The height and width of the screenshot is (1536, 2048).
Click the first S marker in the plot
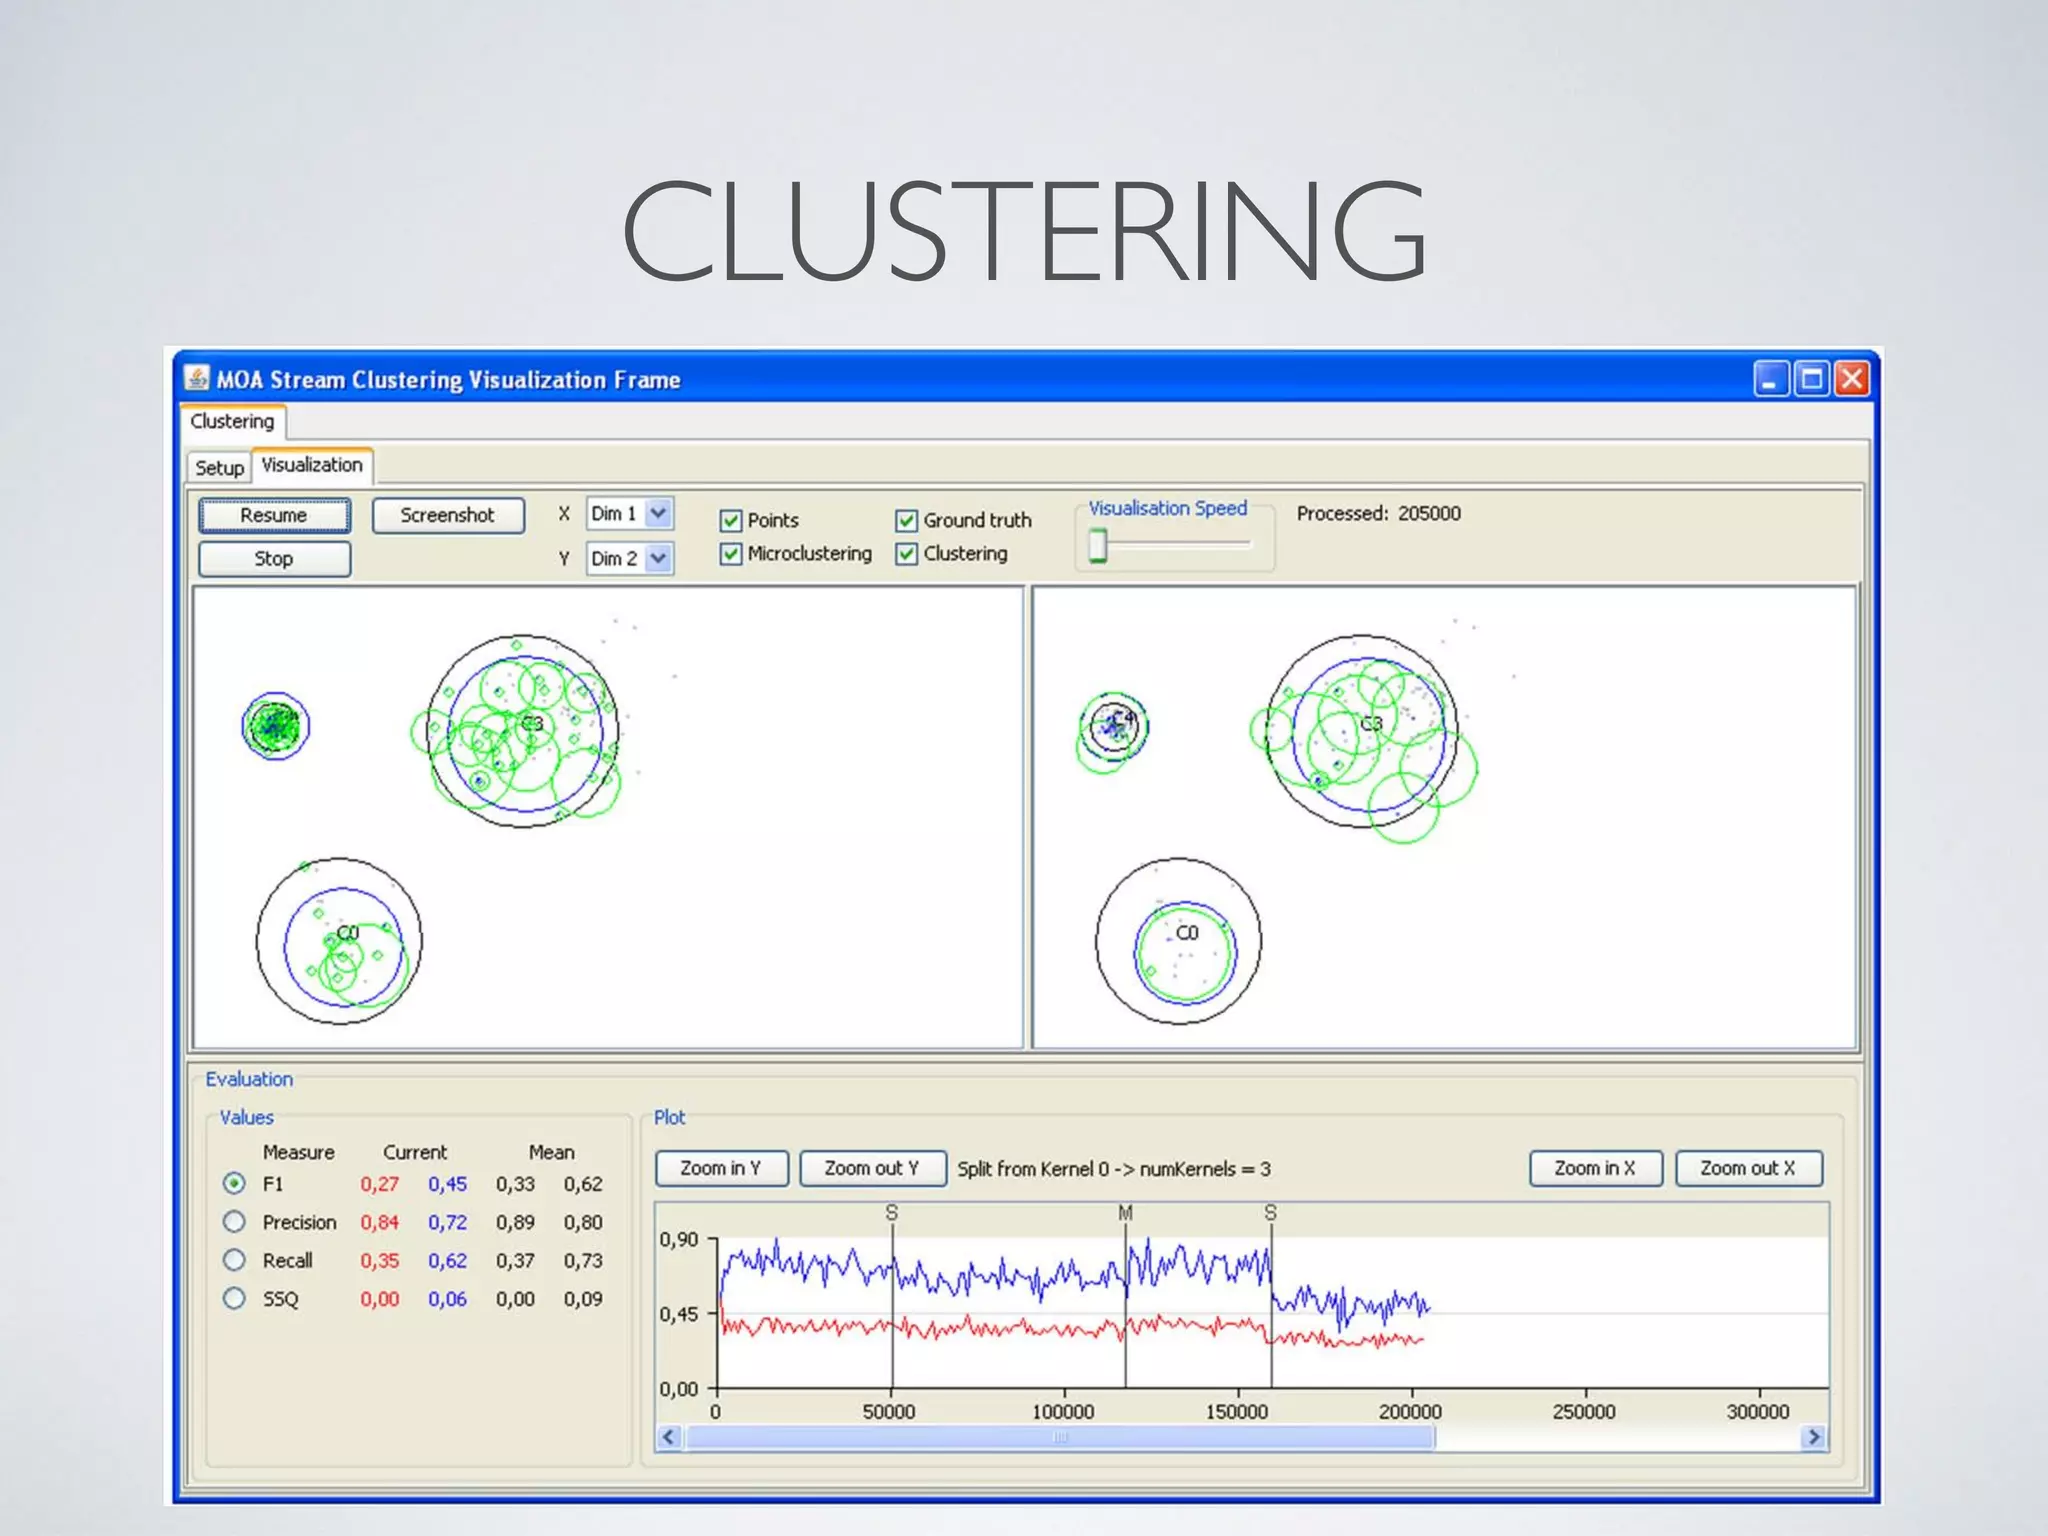892,1213
